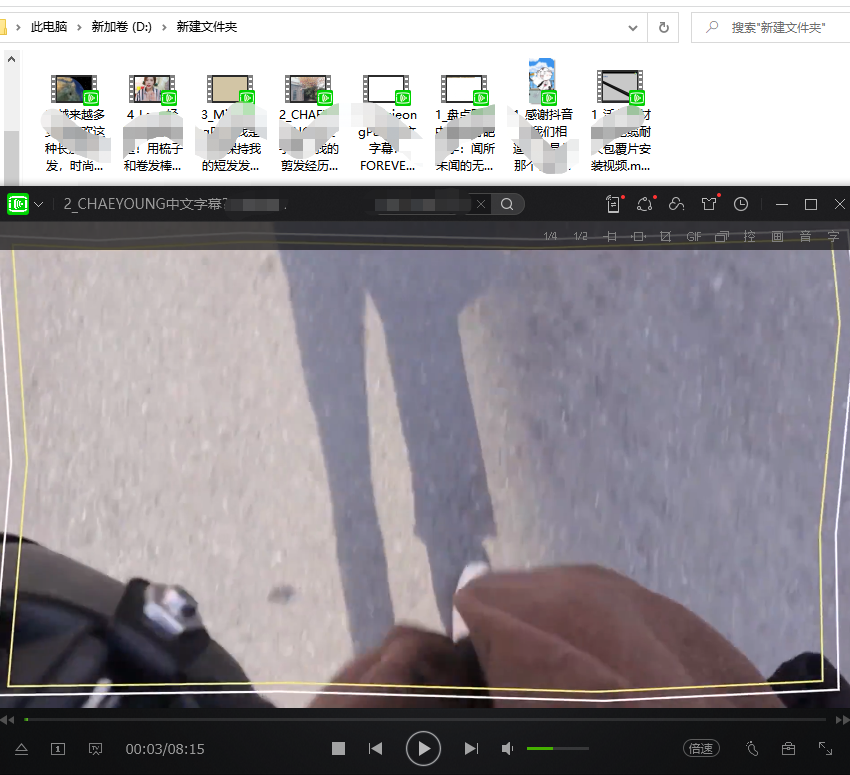Click the 00:03/08:15 time display

click(x=165, y=749)
